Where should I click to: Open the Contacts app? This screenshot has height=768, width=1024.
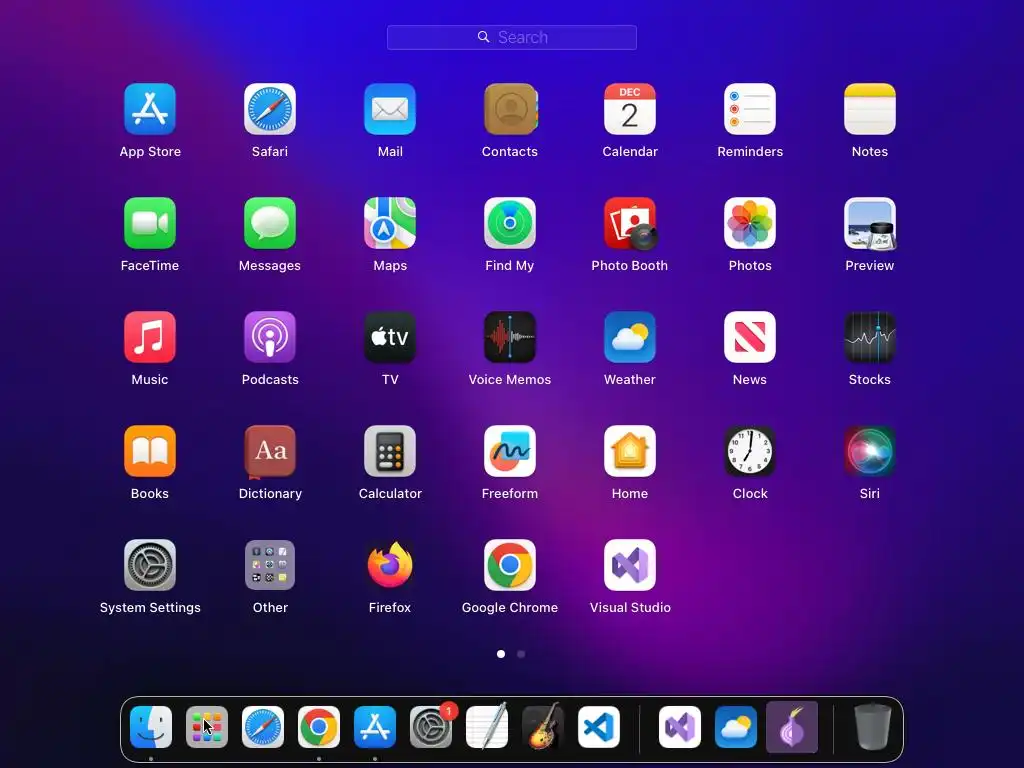tap(510, 109)
